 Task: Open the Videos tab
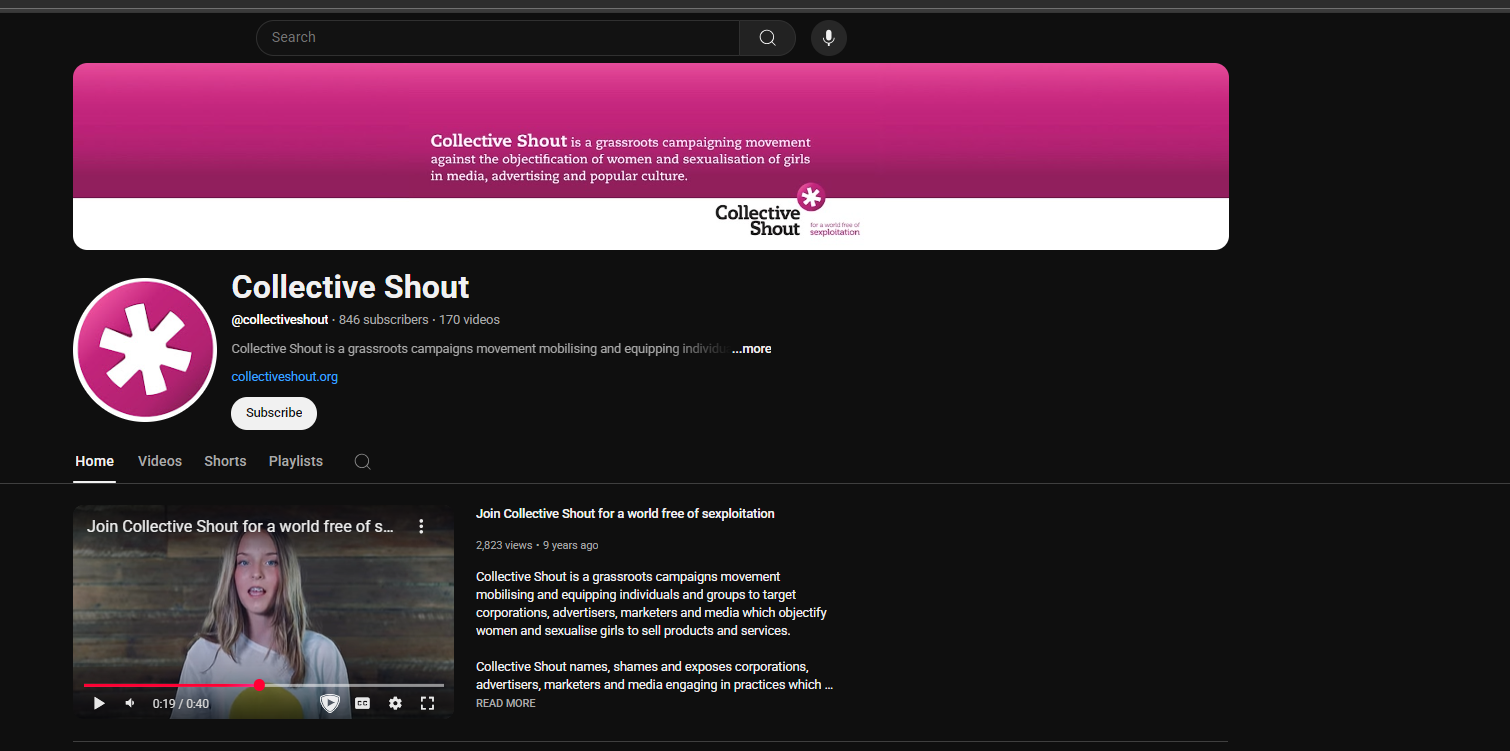pyautogui.click(x=160, y=461)
